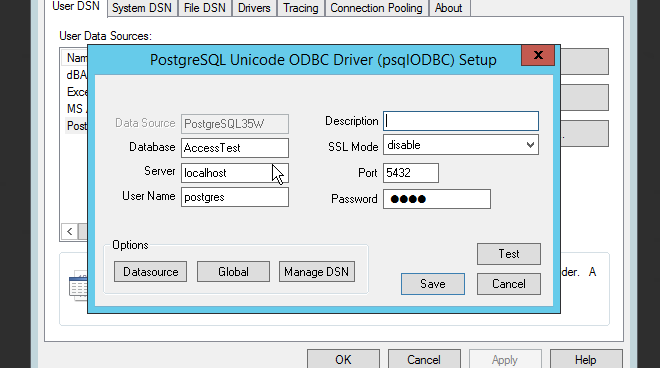Click the User Name field containing postgres
Viewport: 660px width, 368px height.
[x=235, y=197]
